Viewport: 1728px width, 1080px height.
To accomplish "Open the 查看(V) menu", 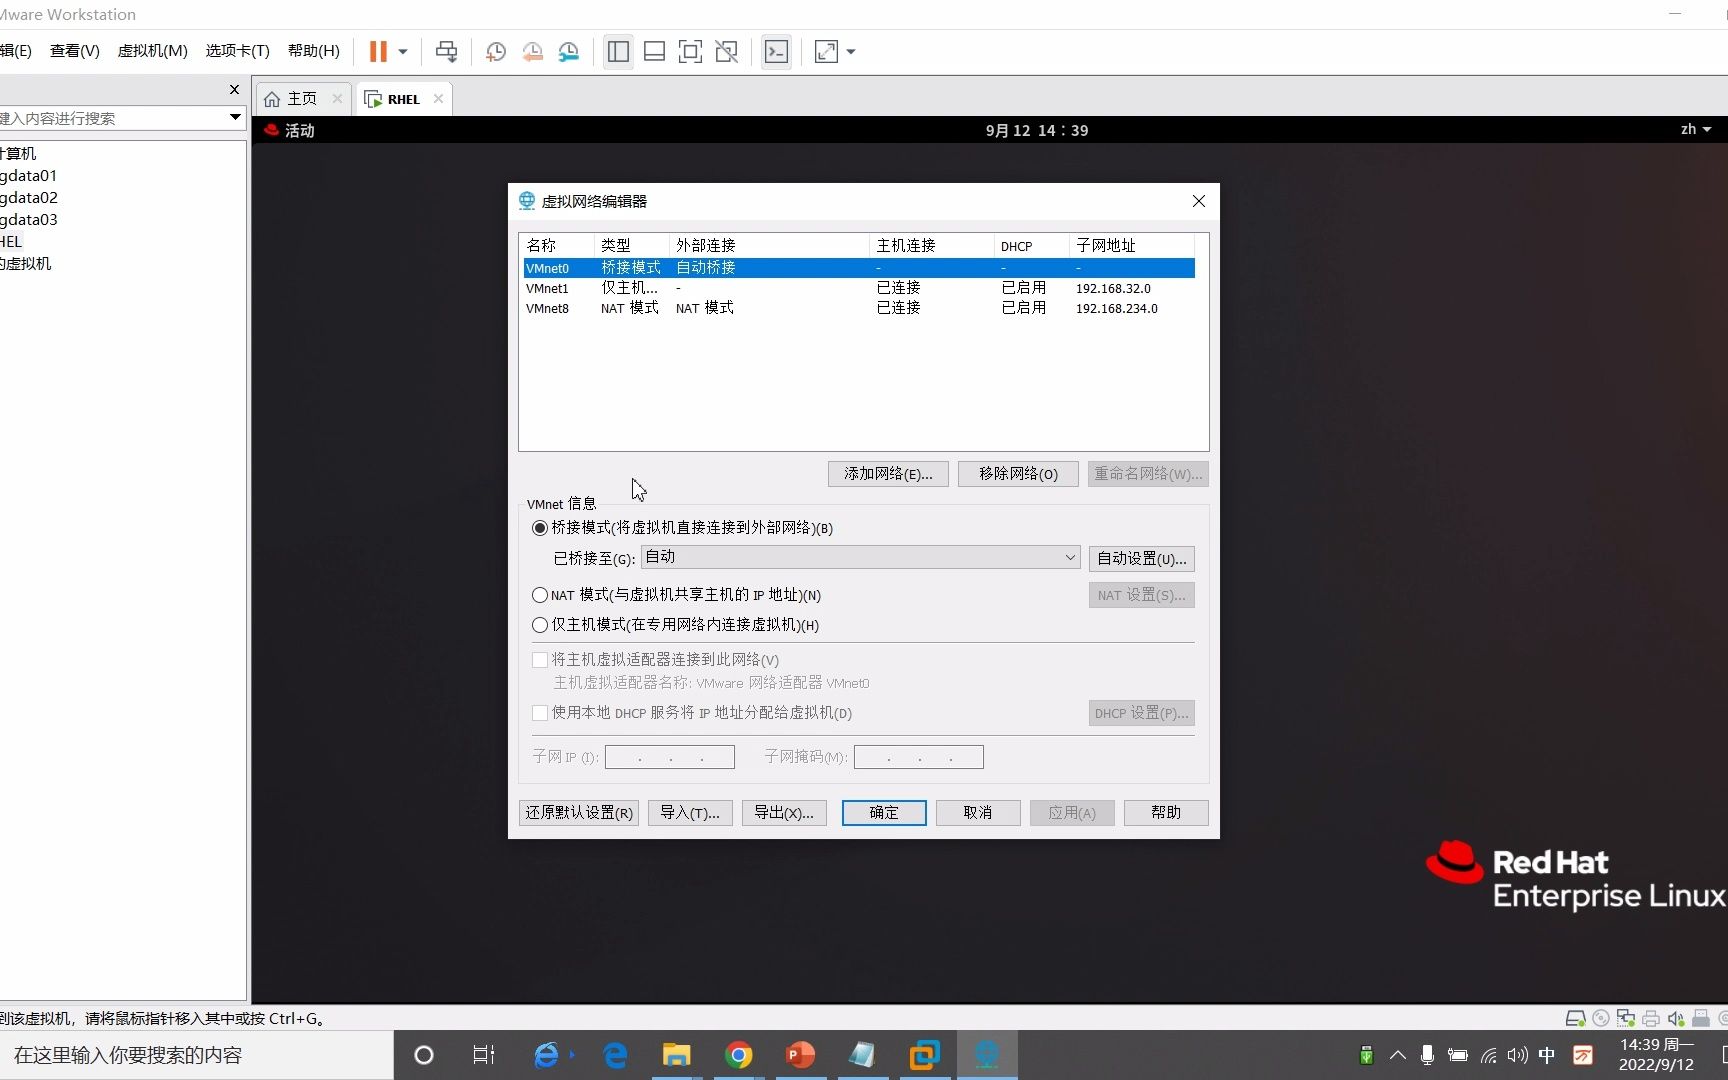I will pos(75,51).
